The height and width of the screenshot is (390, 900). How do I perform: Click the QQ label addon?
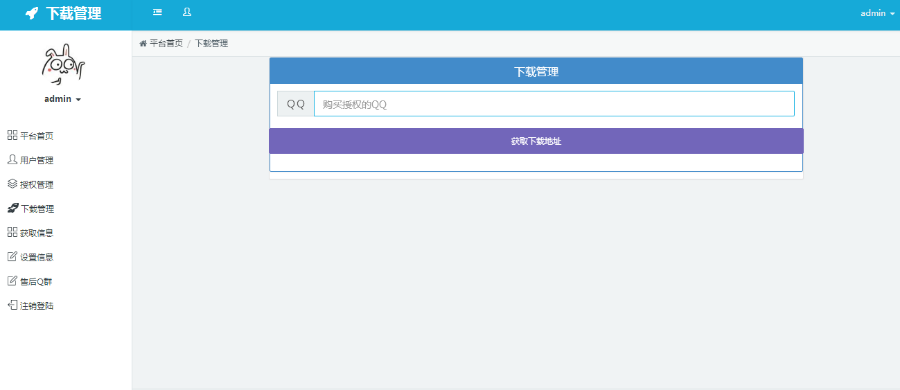tap(296, 104)
